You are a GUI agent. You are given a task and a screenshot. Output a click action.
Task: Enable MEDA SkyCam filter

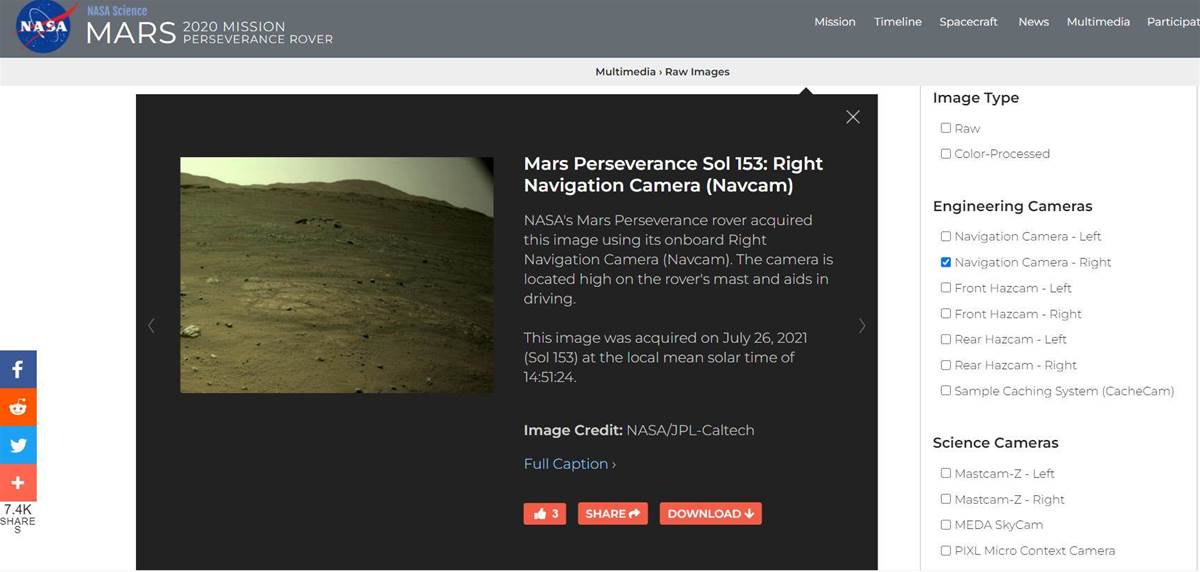[946, 525]
